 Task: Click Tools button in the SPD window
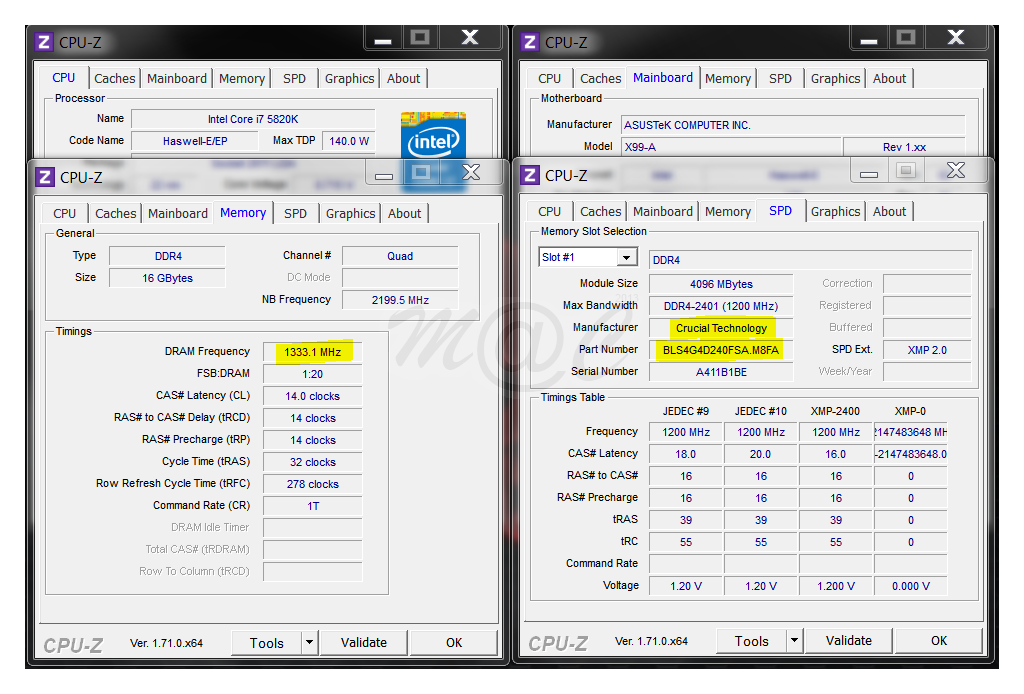tap(752, 641)
